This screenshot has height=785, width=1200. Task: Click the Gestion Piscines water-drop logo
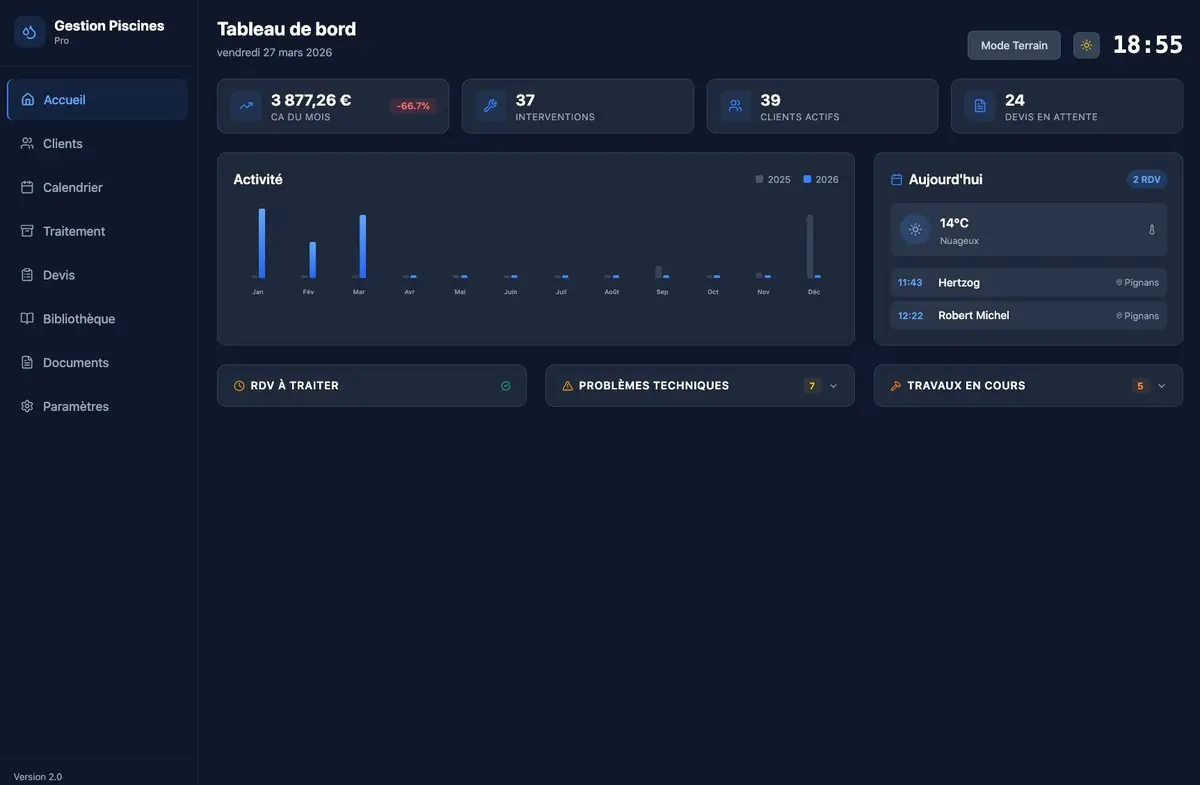[x=29, y=32]
